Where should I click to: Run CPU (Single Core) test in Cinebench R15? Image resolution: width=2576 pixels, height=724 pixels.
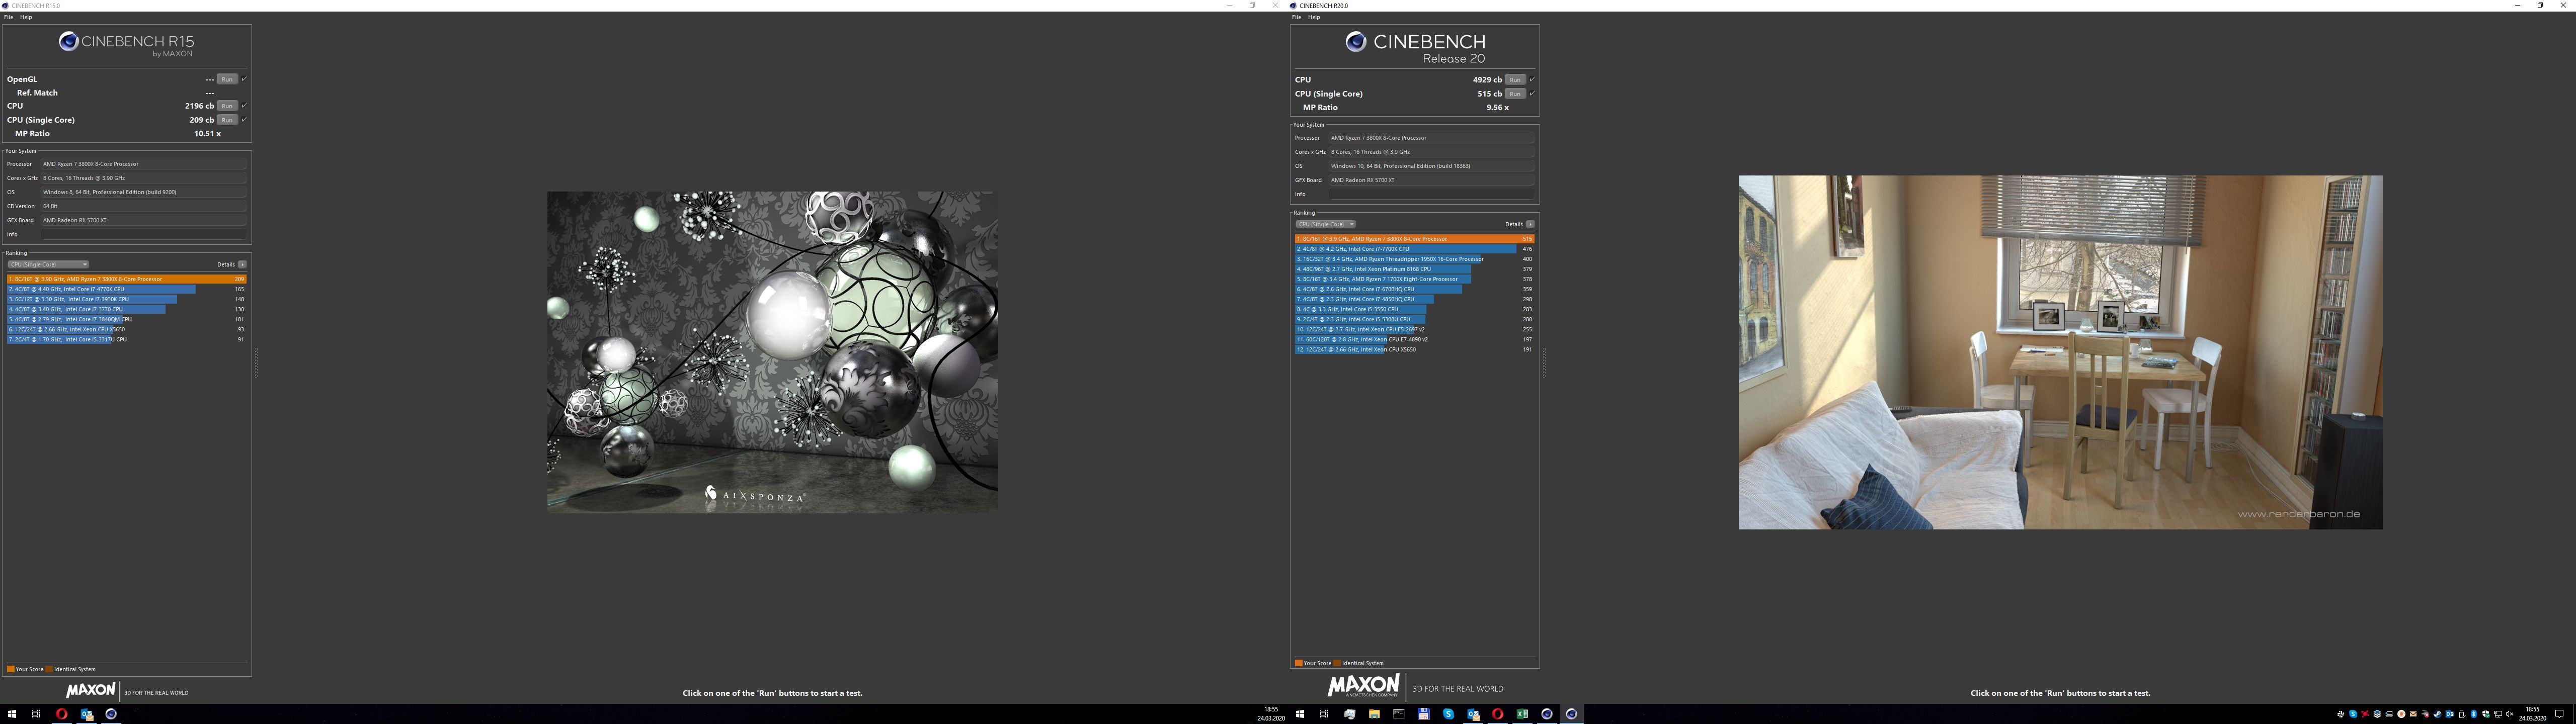point(227,120)
